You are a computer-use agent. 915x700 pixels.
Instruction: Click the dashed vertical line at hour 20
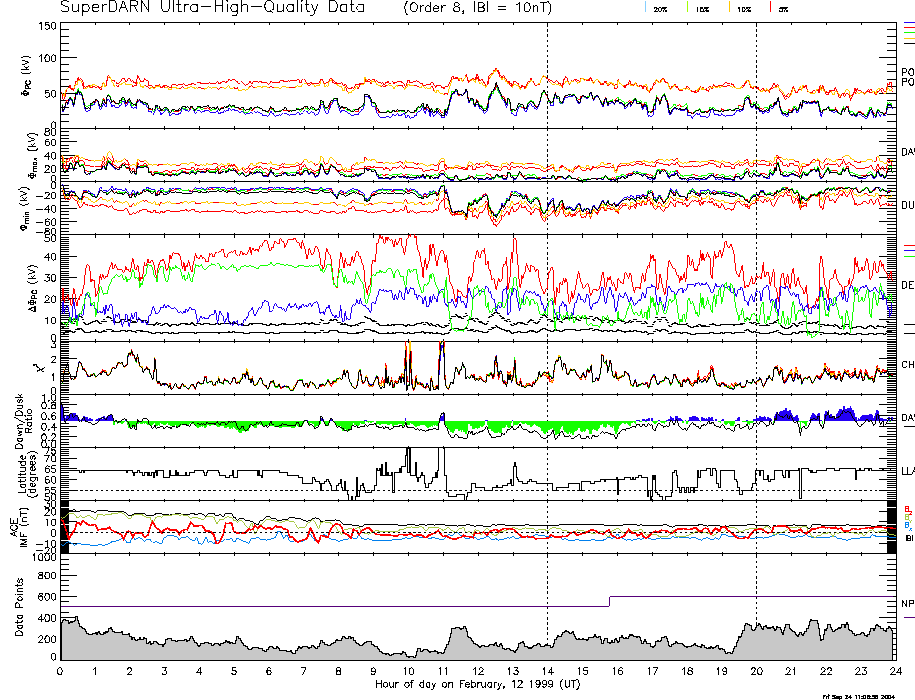click(x=756, y=300)
